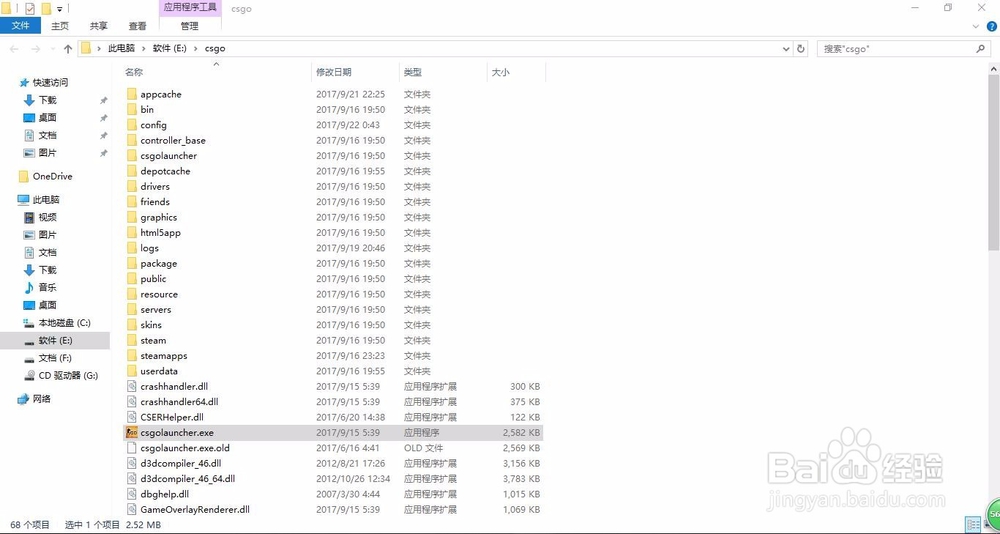Open the ribbon help question mark
The image size is (1000, 534).
tap(992, 26)
